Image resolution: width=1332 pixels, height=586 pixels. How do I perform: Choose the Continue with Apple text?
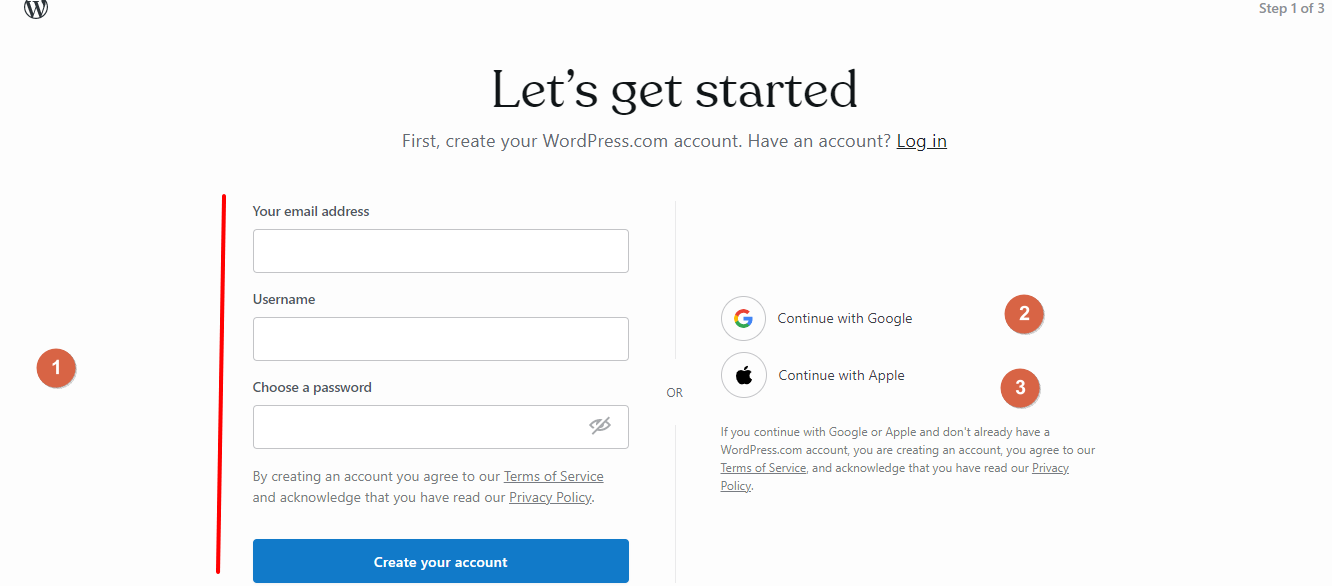(x=841, y=376)
